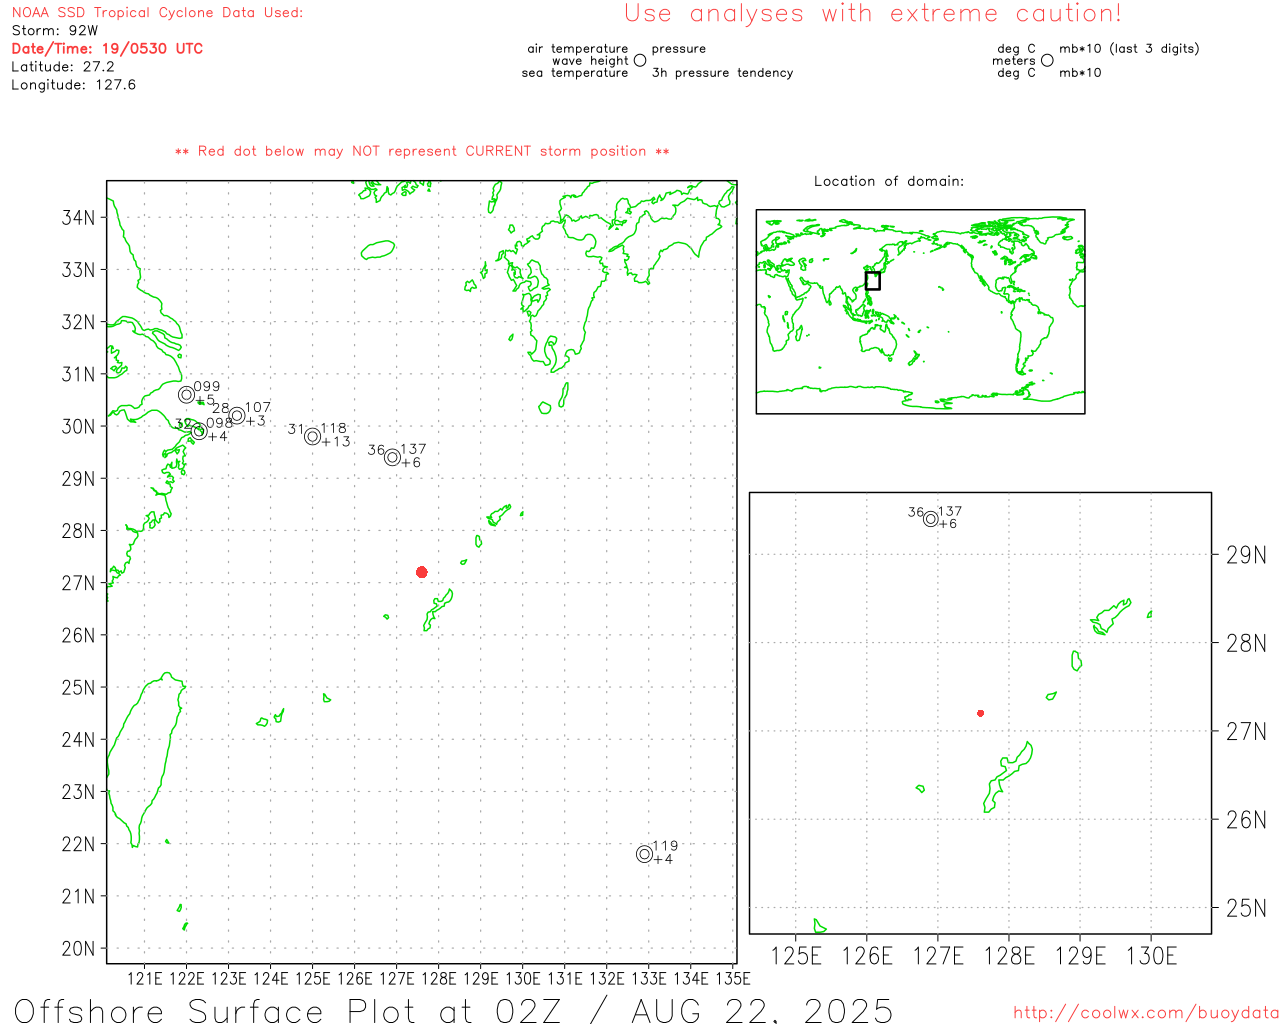The image size is (1280, 1024).
Task: Click the 130E label on inset map axis
Action: [x=1151, y=957]
